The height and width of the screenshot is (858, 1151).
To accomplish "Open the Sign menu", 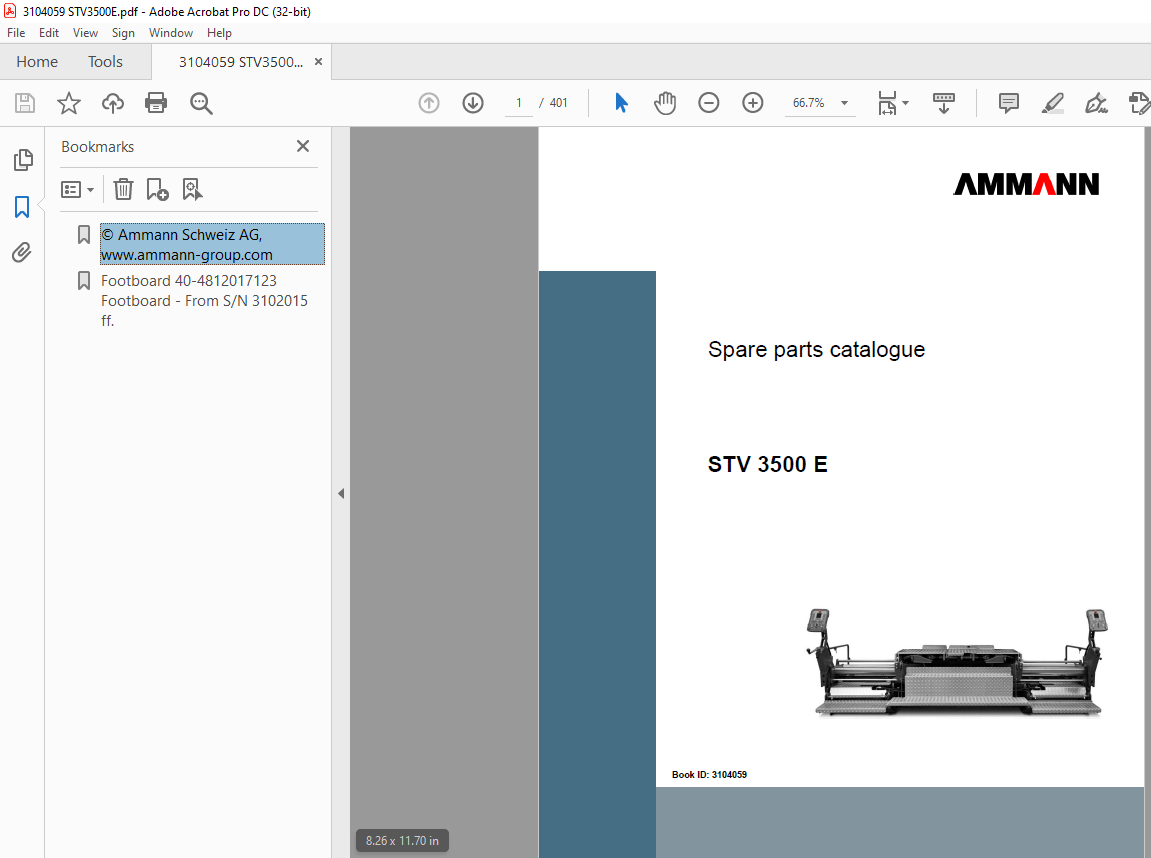I will [123, 32].
